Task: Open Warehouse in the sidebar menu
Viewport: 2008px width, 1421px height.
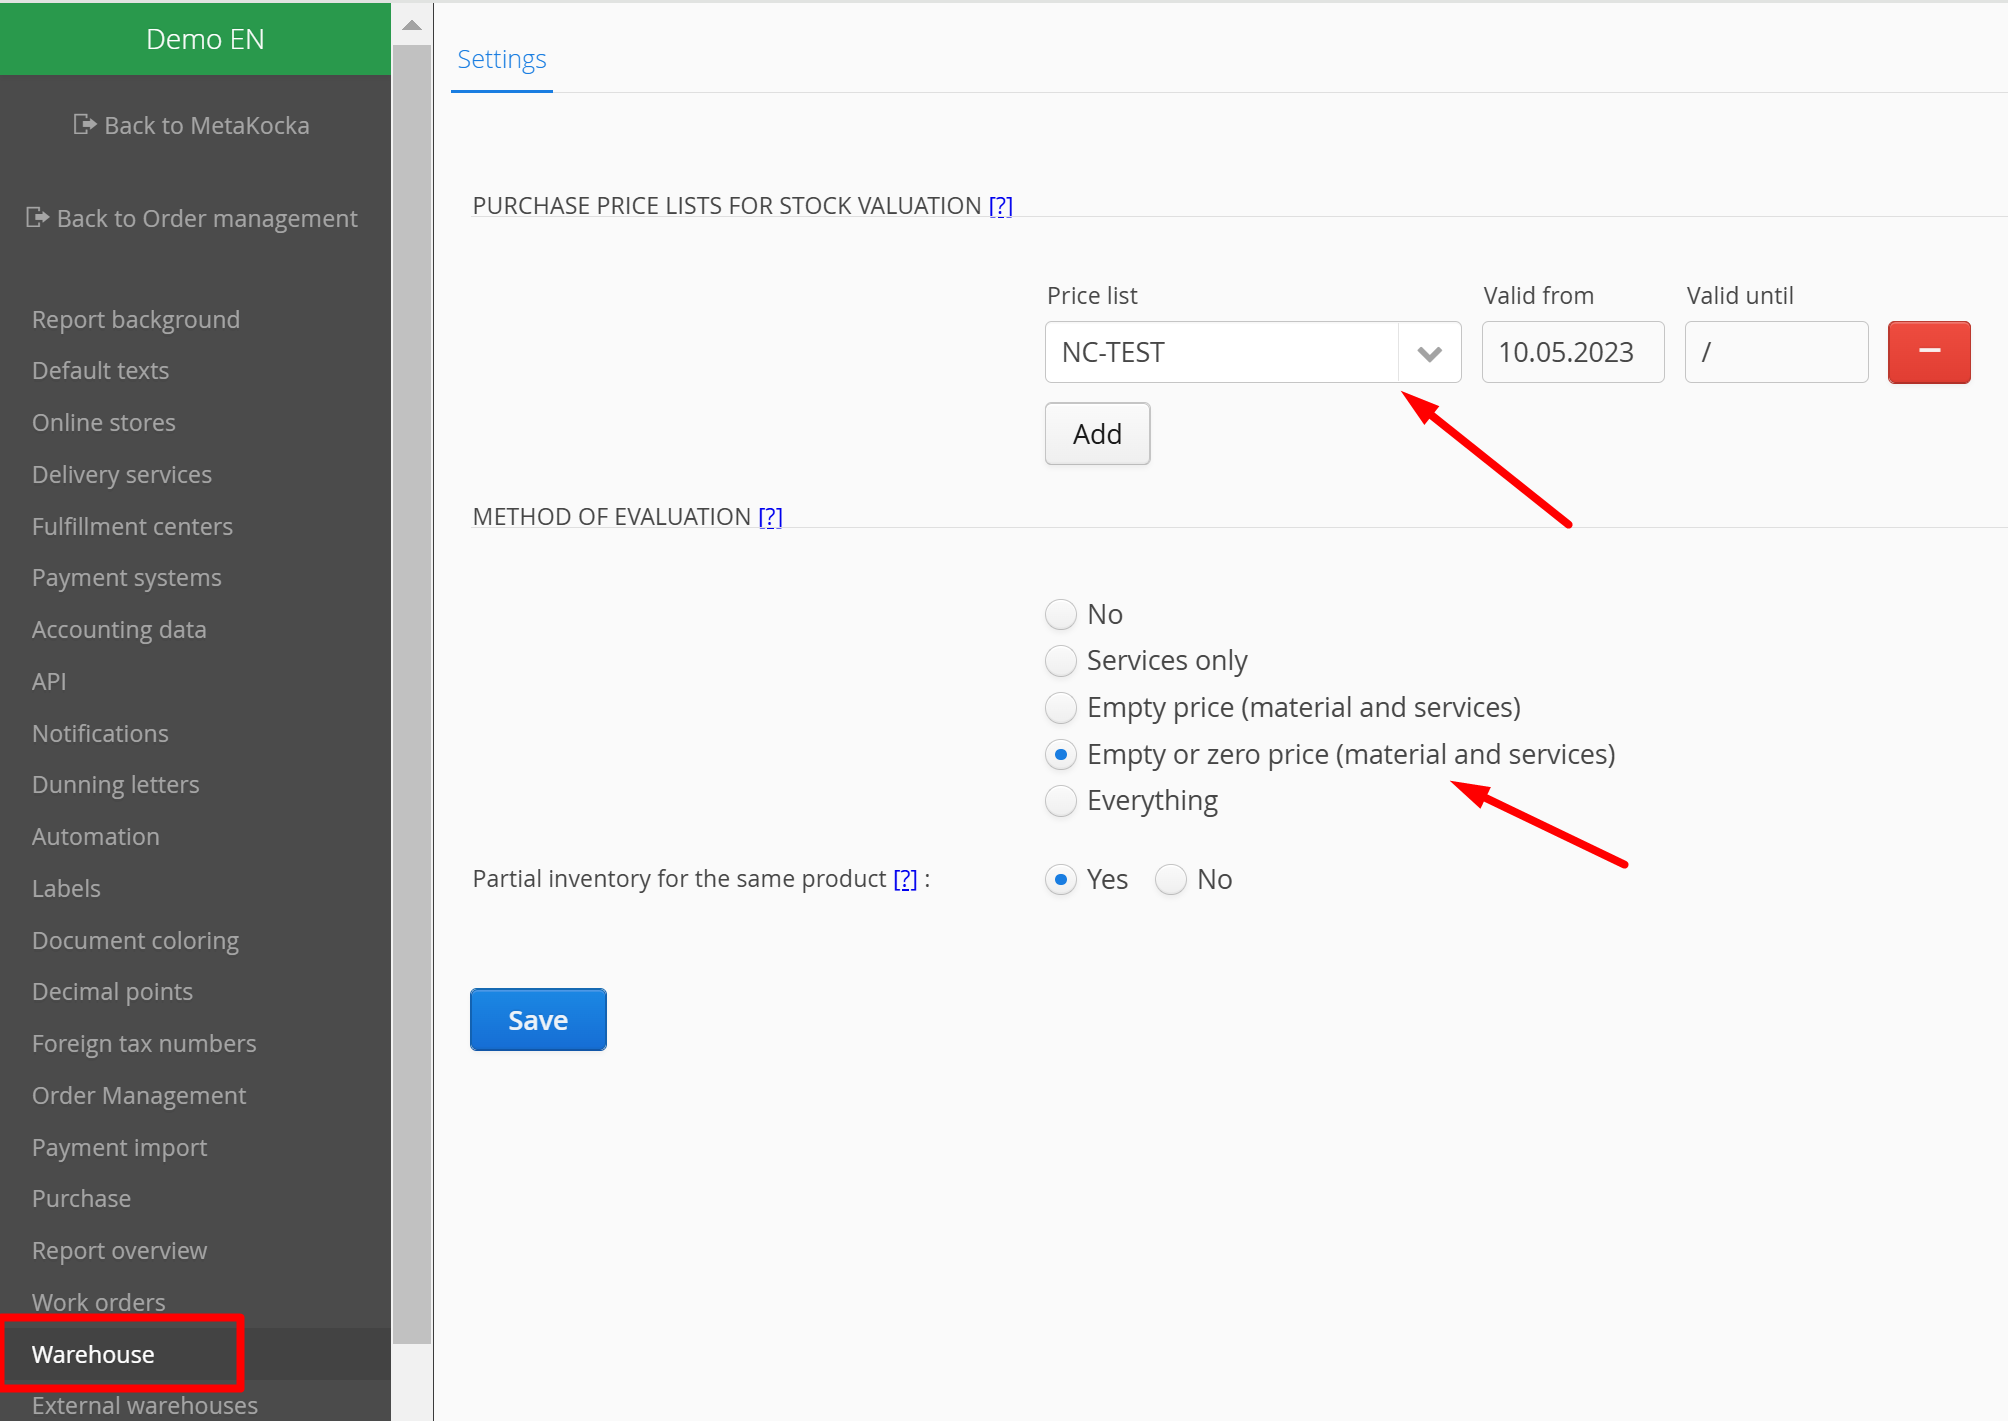Action: coord(93,1354)
